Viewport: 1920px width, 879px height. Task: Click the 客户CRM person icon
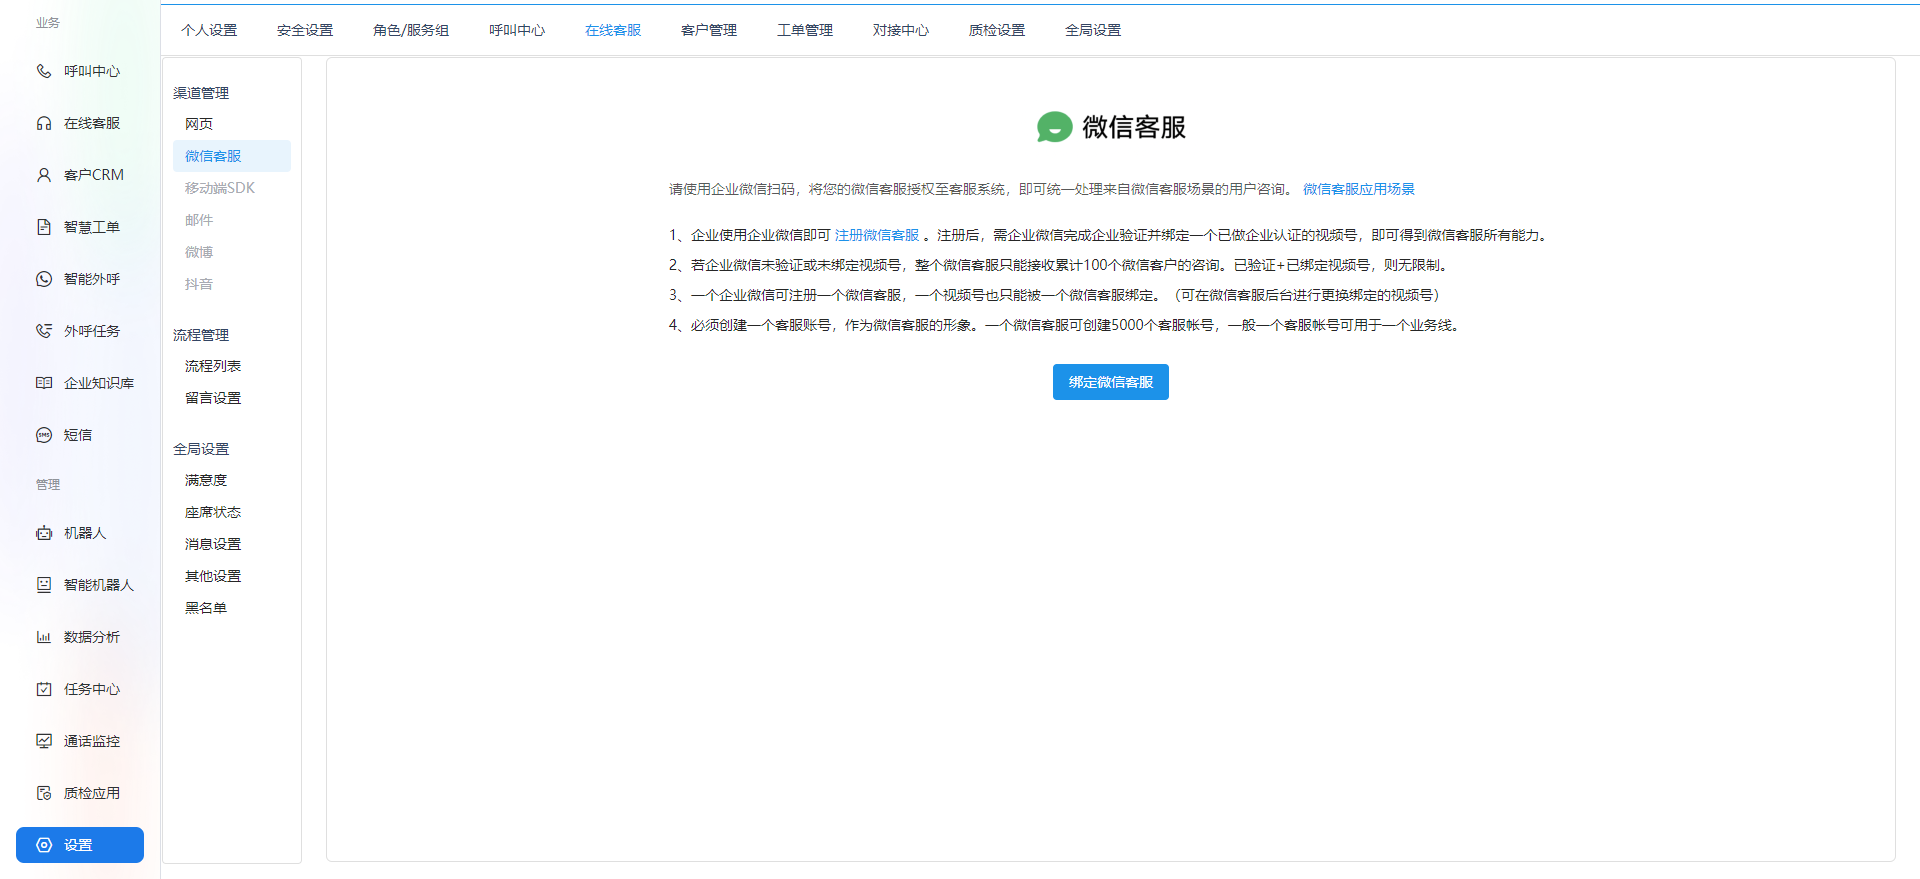click(44, 175)
